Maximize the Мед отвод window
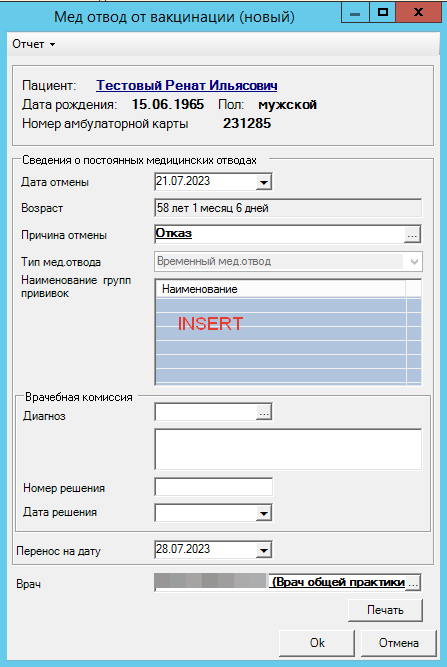This screenshot has width=447, height=667. coord(382,12)
